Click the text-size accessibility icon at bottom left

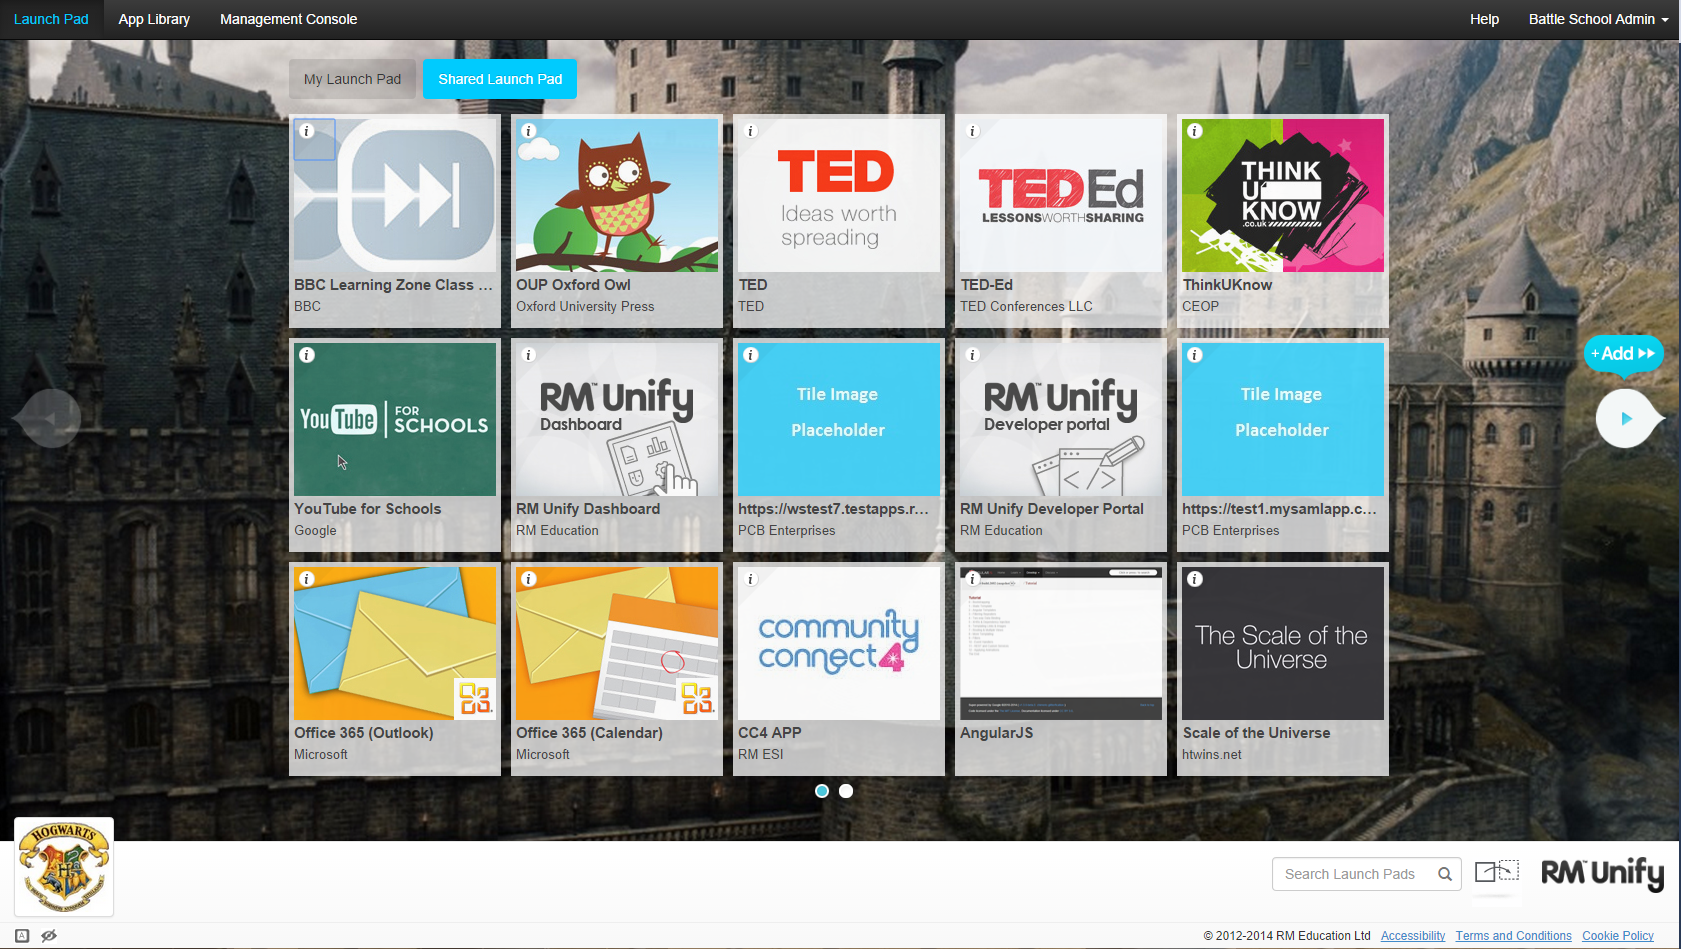pos(22,936)
